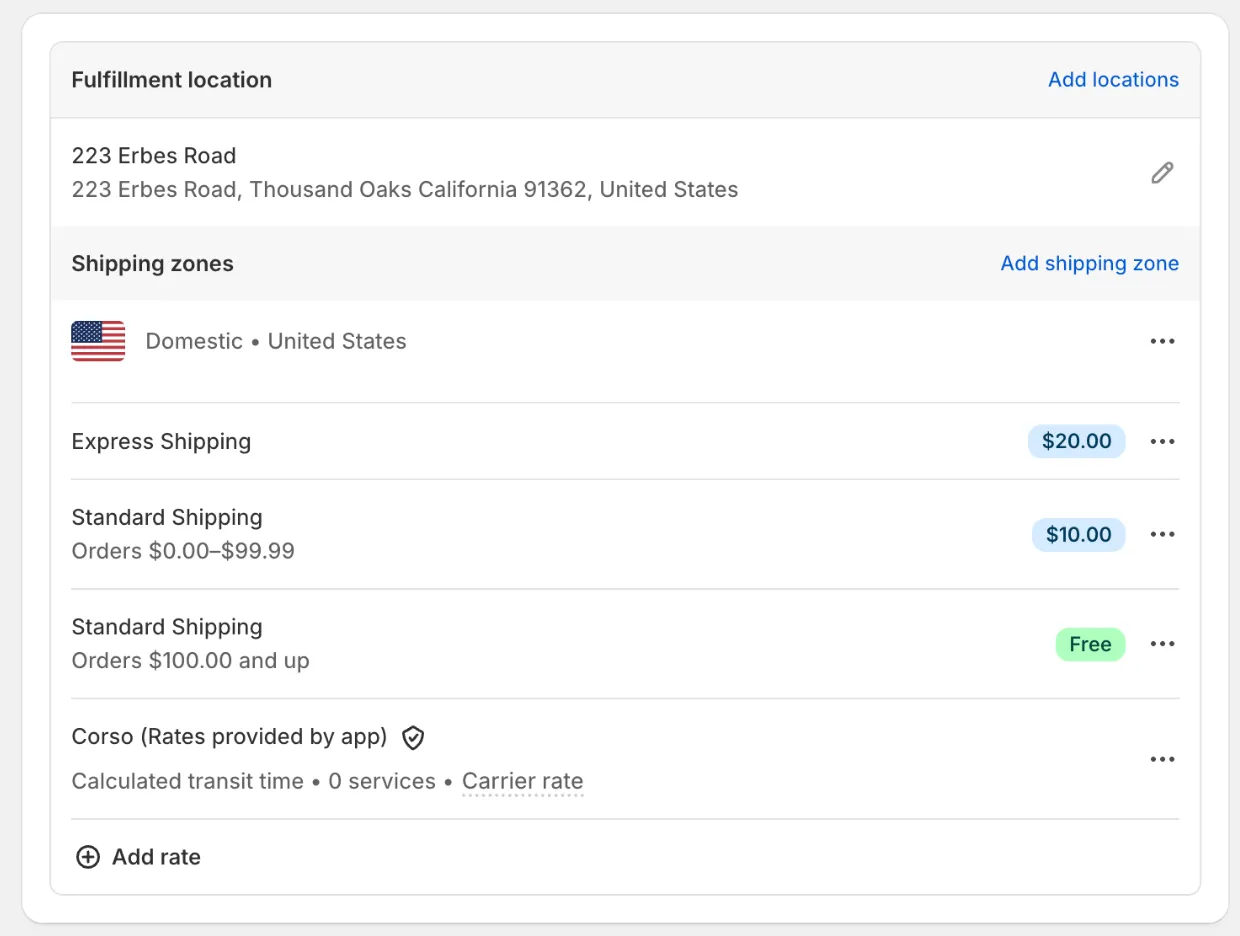This screenshot has width=1240, height=936.
Task: Click the shield icon next to Corso
Action: (x=413, y=738)
